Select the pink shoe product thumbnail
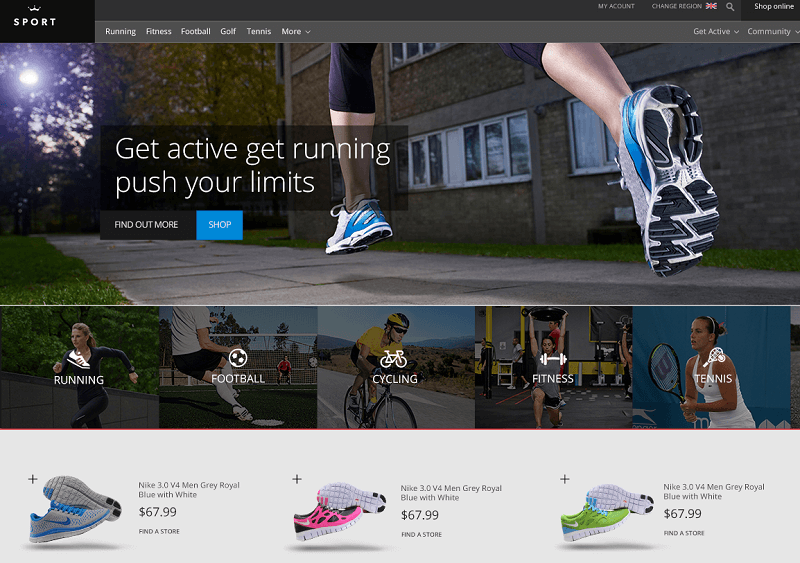The height and width of the screenshot is (563, 800). click(339, 511)
